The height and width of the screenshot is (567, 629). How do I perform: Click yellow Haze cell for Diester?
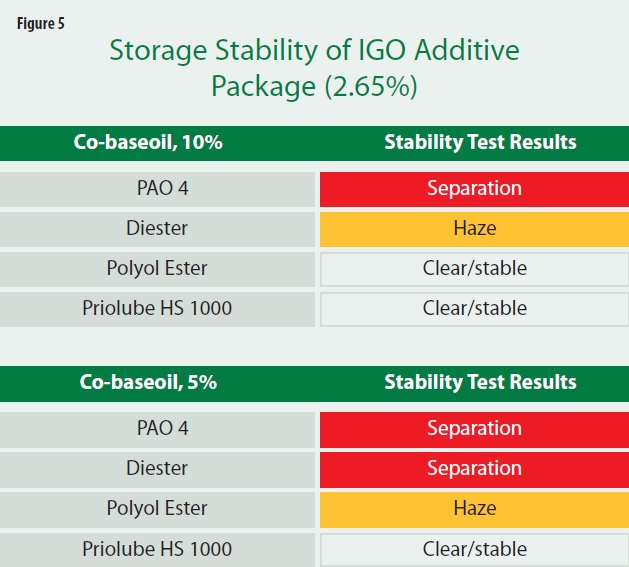(x=474, y=229)
